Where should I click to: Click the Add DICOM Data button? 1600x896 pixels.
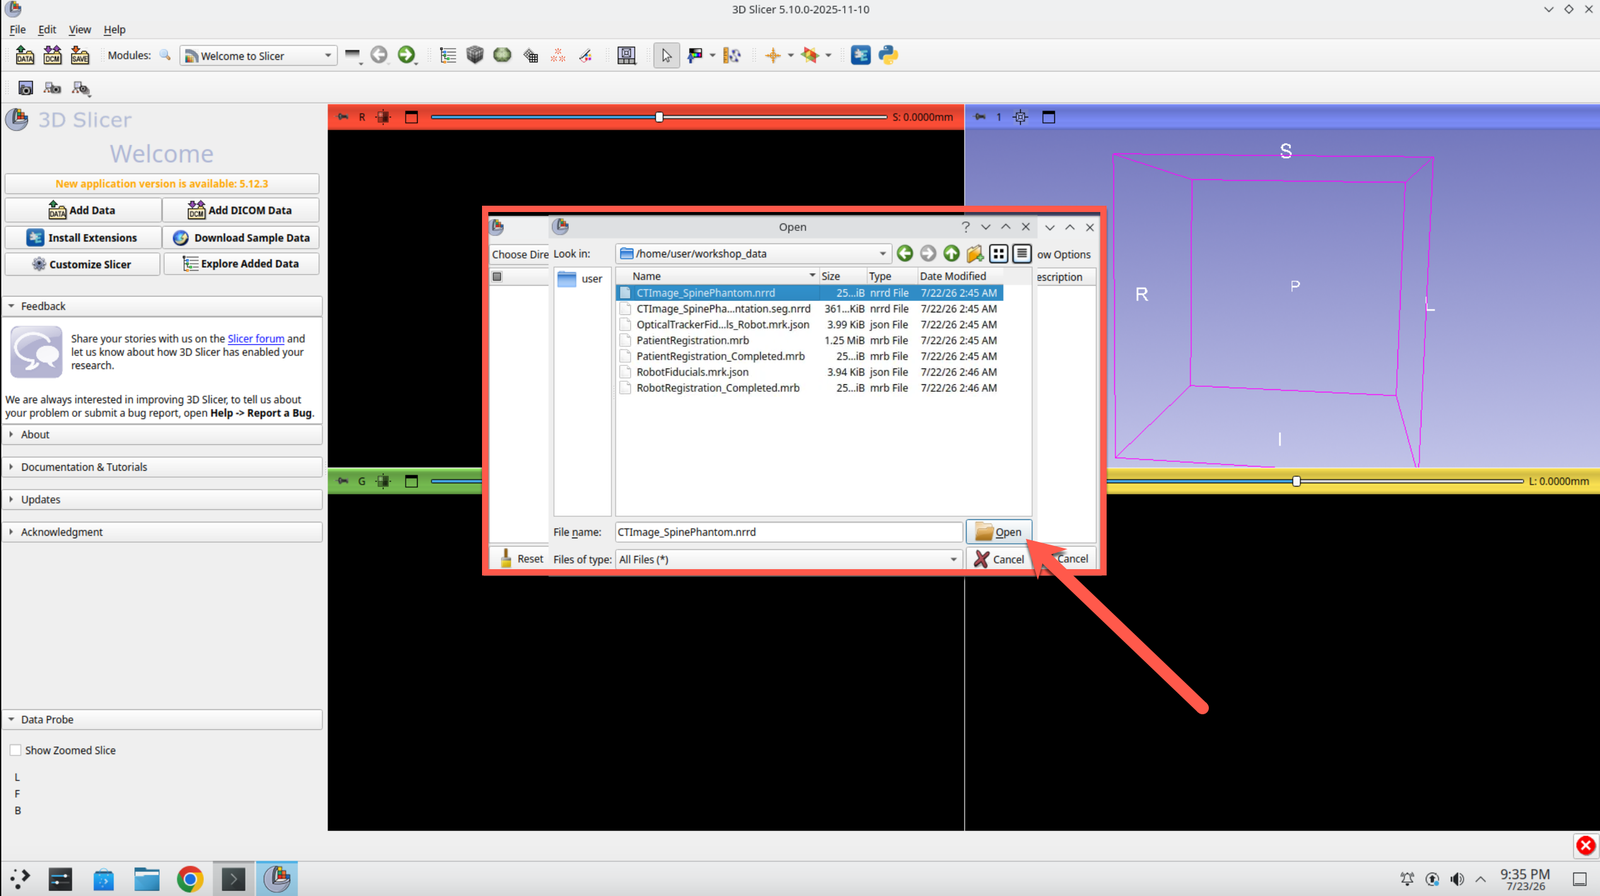click(x=241, y=210)
